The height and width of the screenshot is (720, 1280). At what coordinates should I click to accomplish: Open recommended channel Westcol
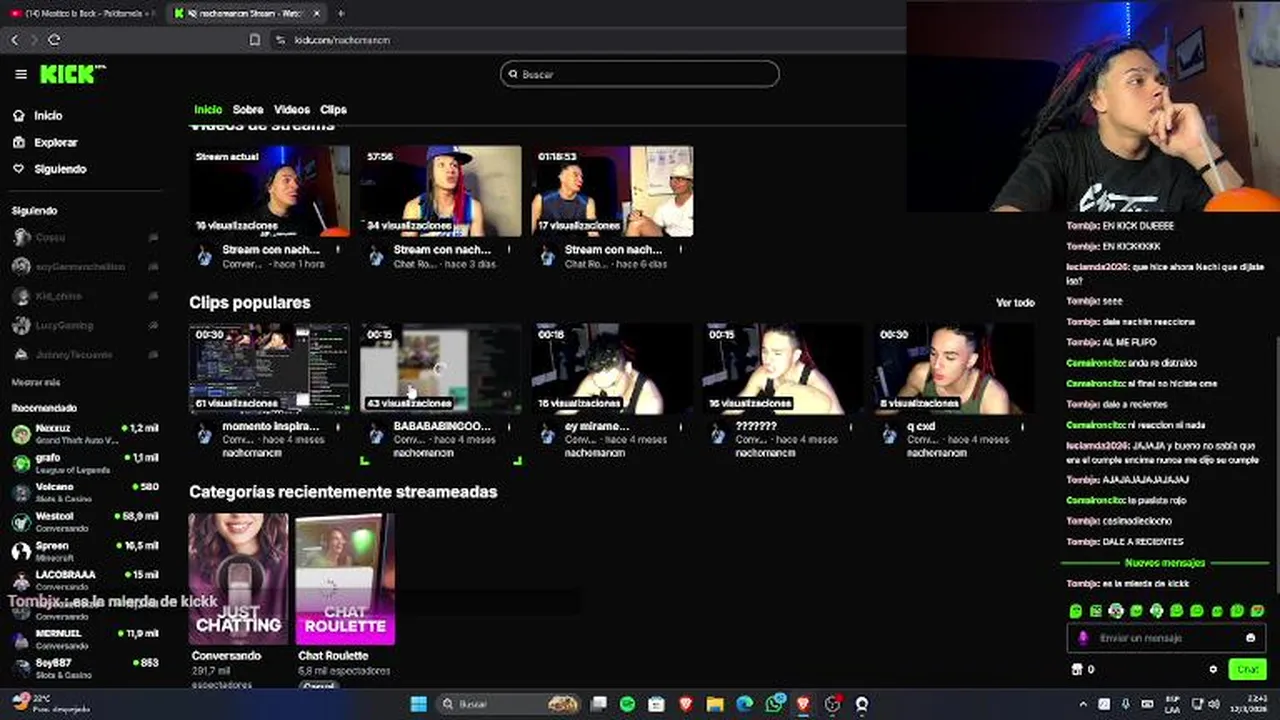click(85, 522)
